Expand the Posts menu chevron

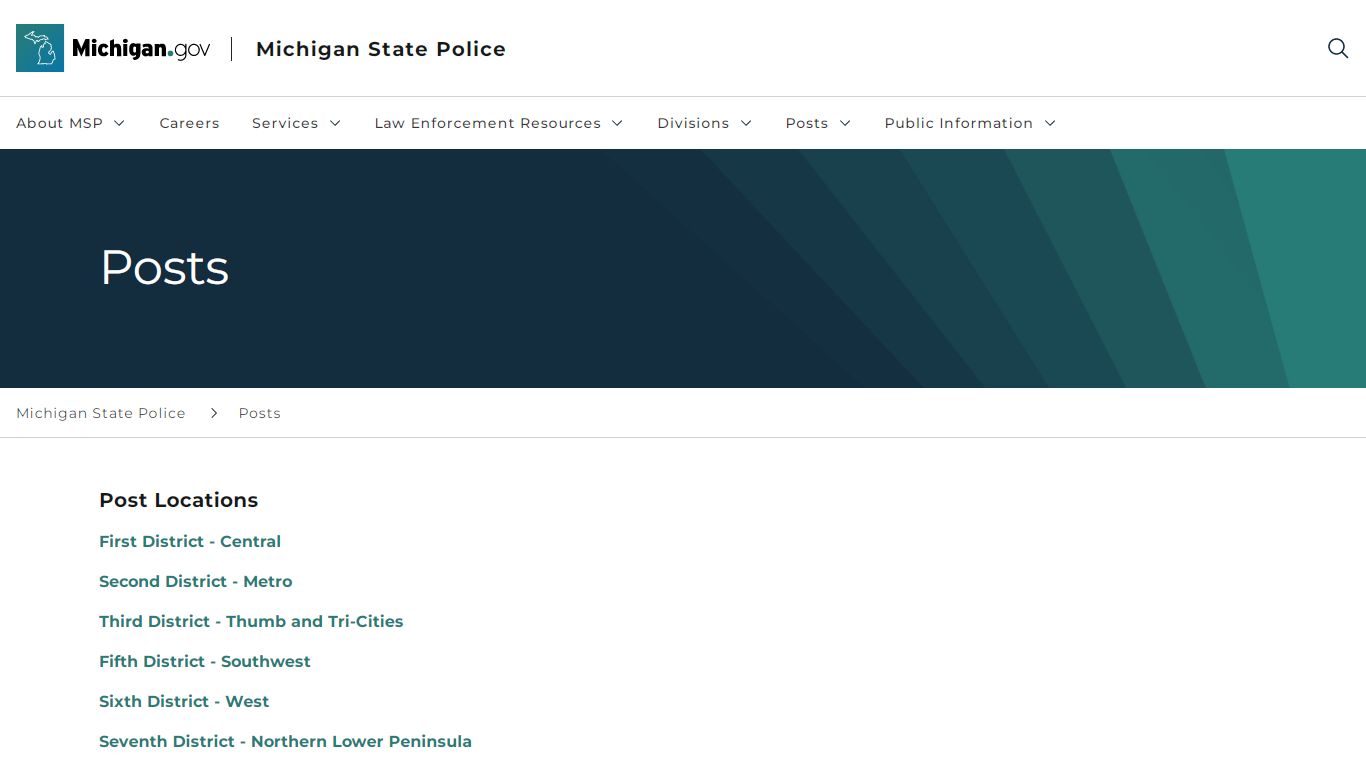pos(845,123)
